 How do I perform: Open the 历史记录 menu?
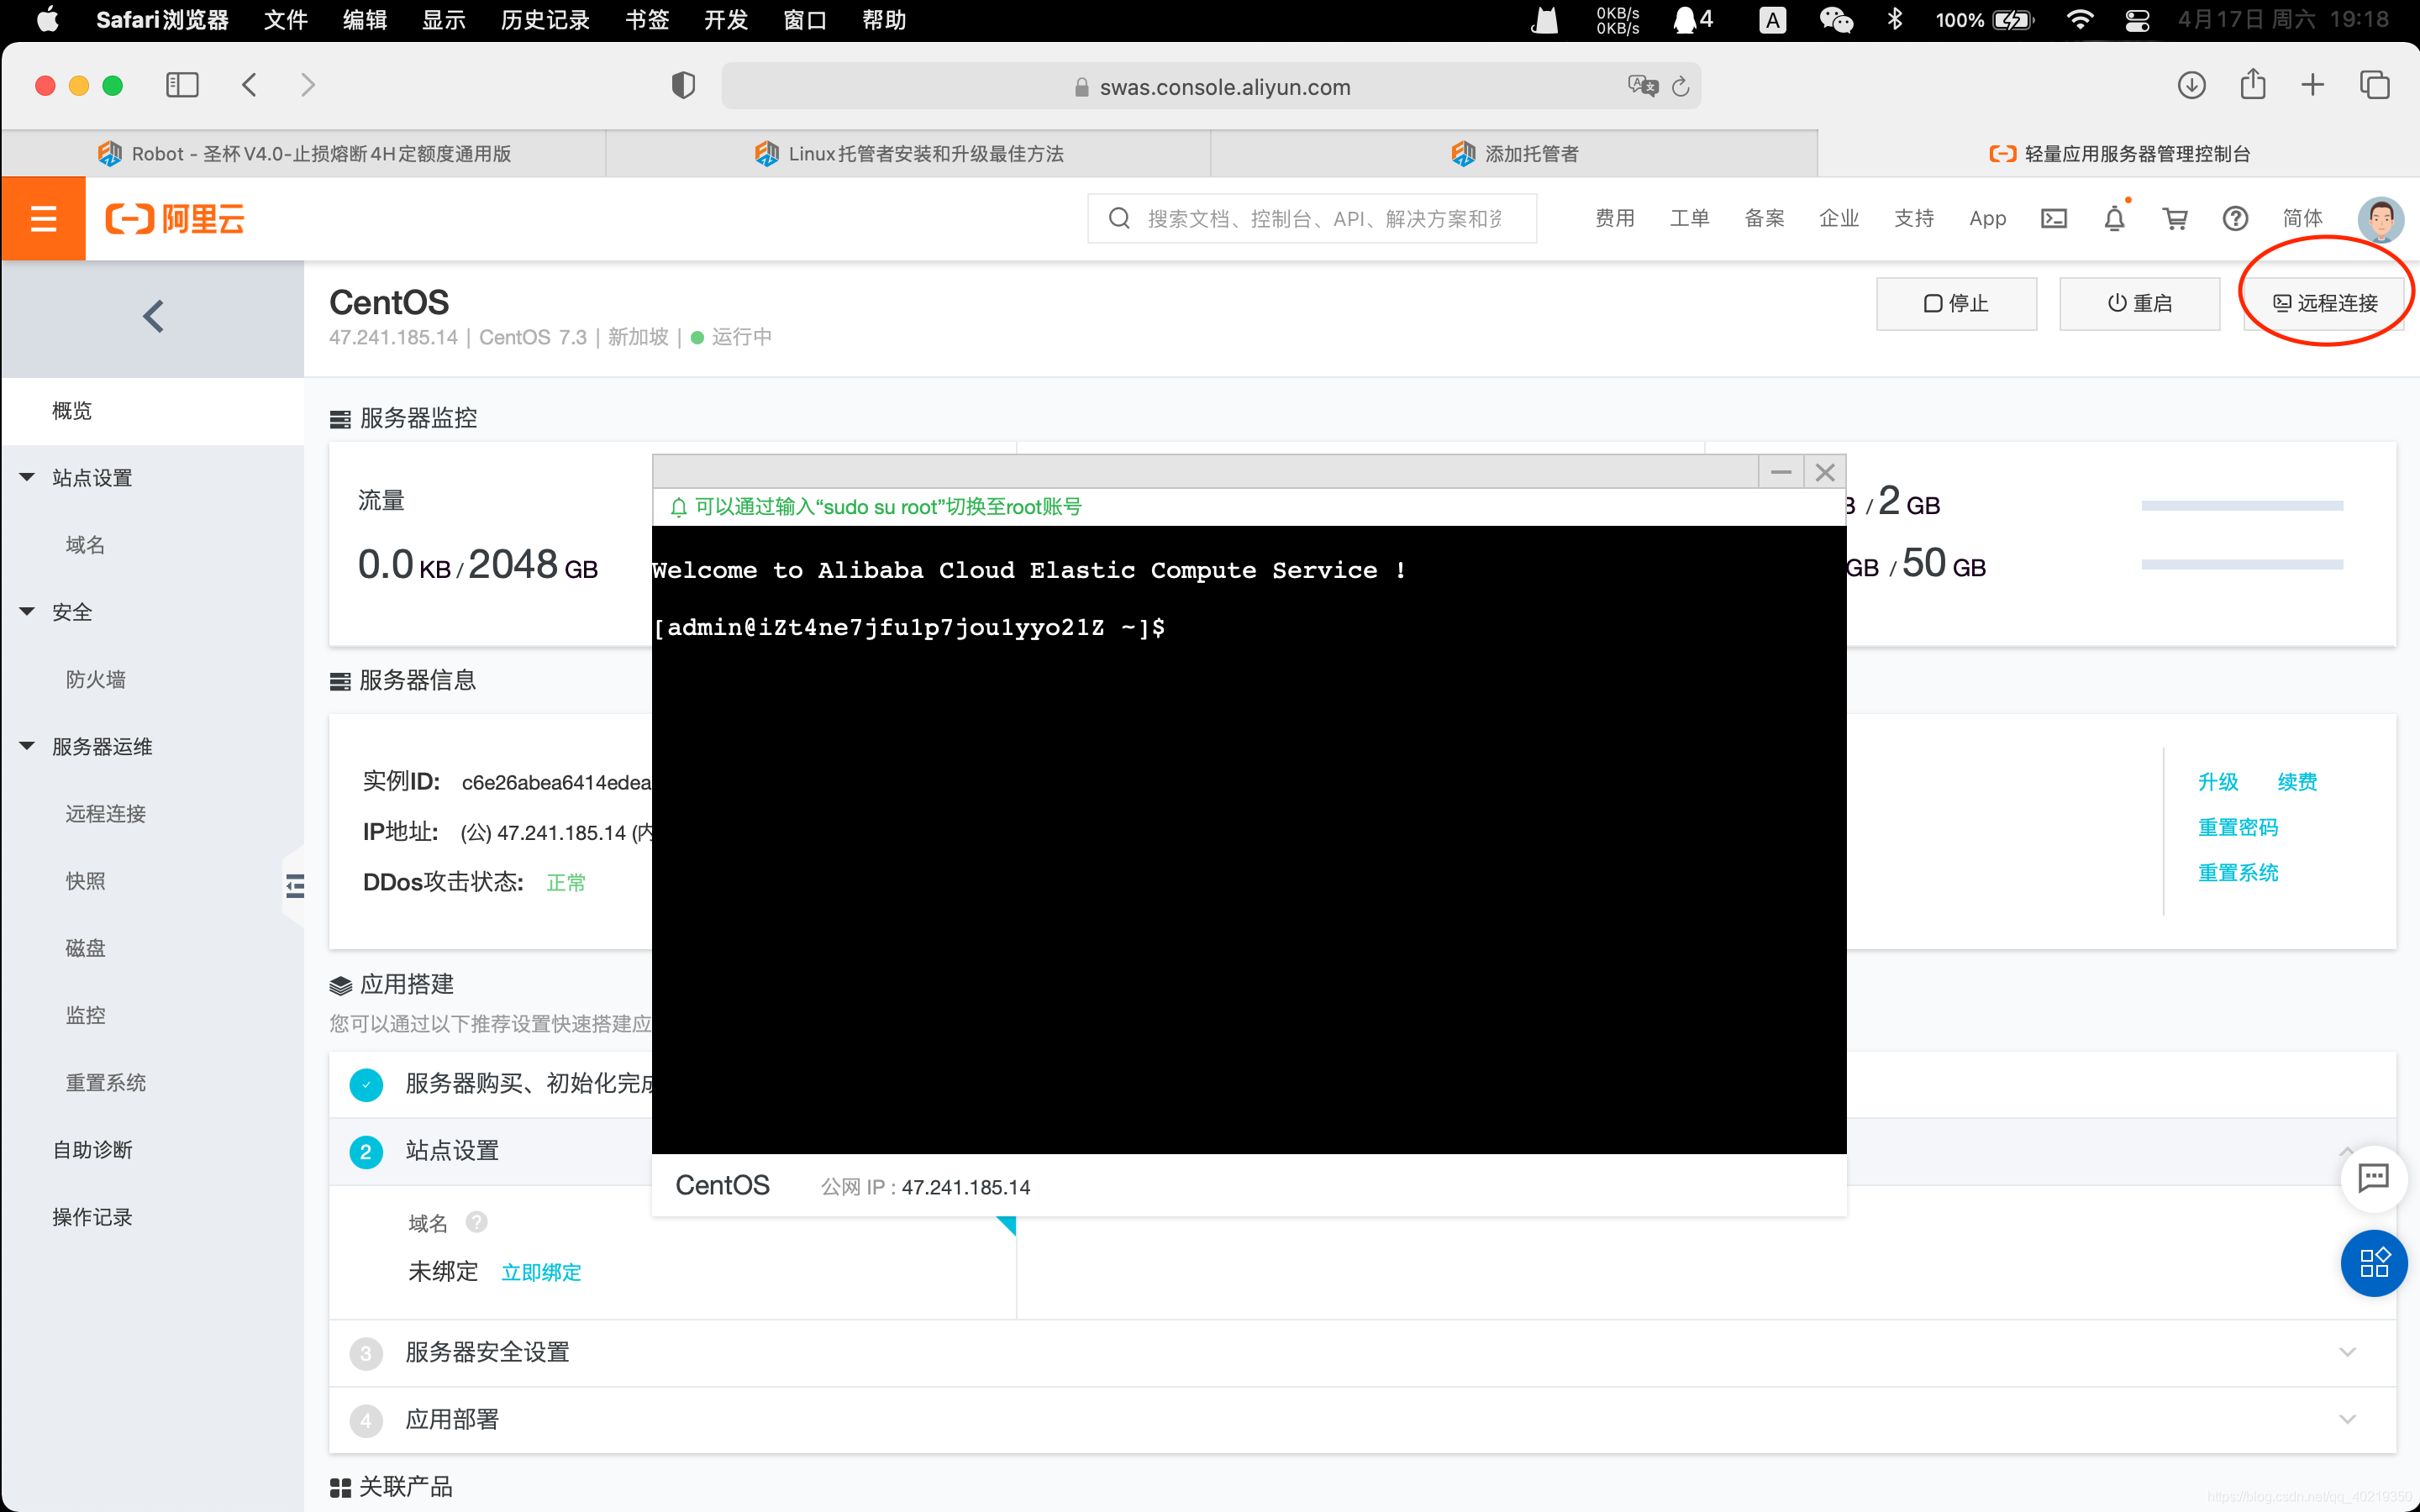545,20
